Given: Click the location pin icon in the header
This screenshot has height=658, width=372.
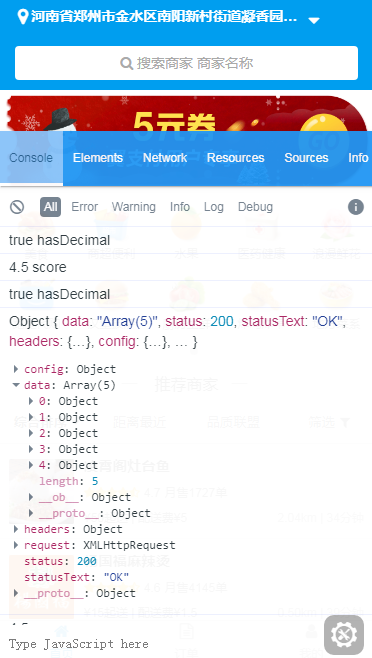Looking at the screenshot, I should point(23,17).
